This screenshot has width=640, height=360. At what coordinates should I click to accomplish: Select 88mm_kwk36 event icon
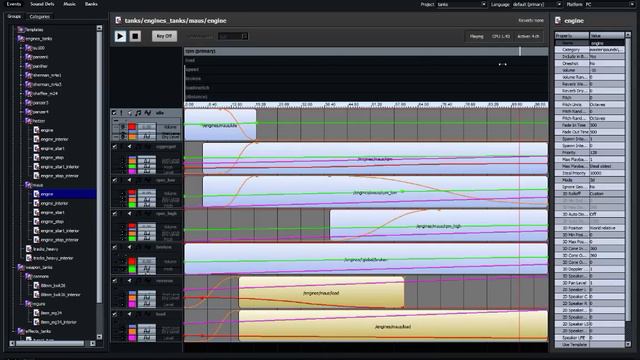[36, 285]
